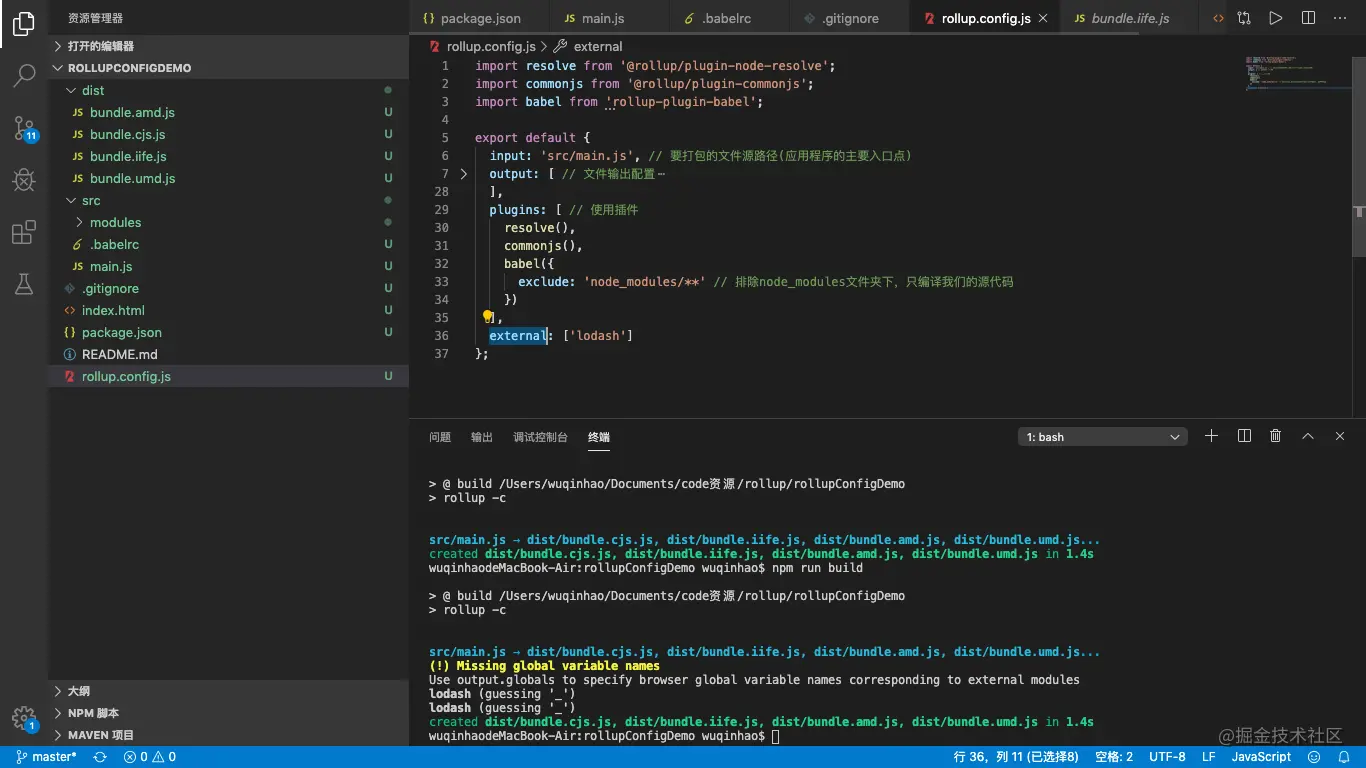The image size is (1366, 768).
Task: Open the Search view in the activity bar
Action: 24,75
